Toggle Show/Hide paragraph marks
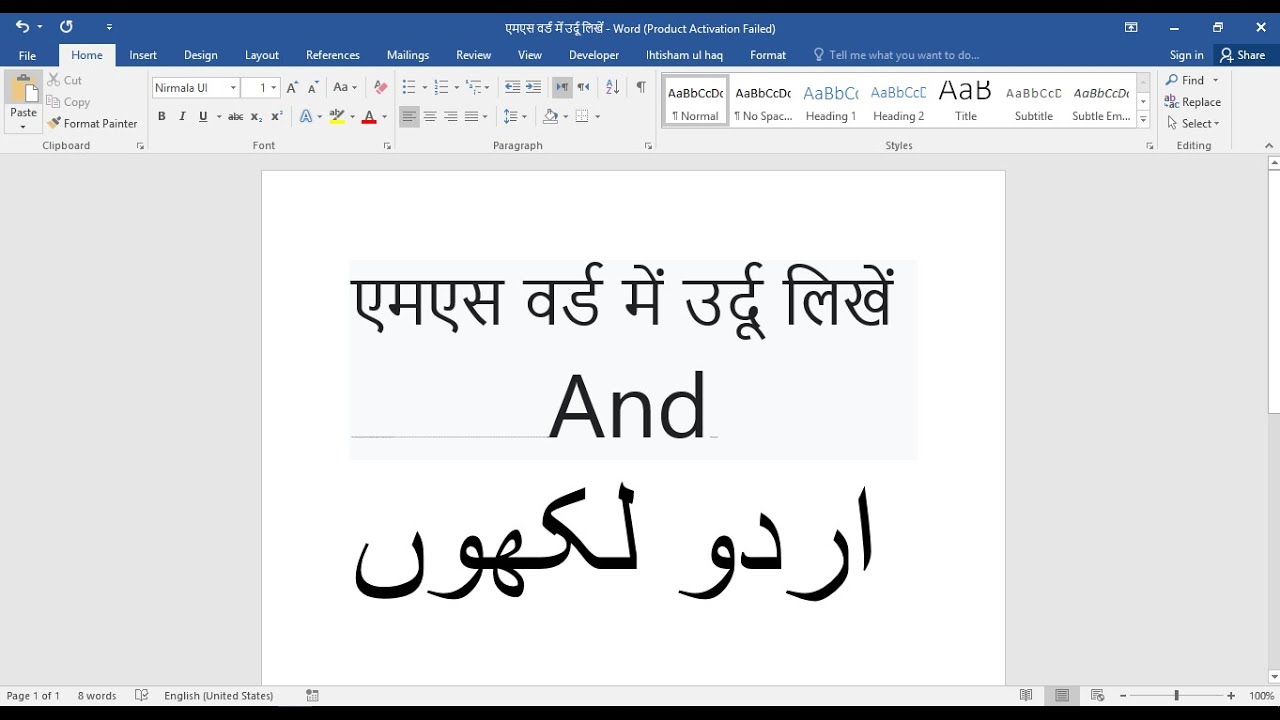1280x720 pixels. pos(641,88)
